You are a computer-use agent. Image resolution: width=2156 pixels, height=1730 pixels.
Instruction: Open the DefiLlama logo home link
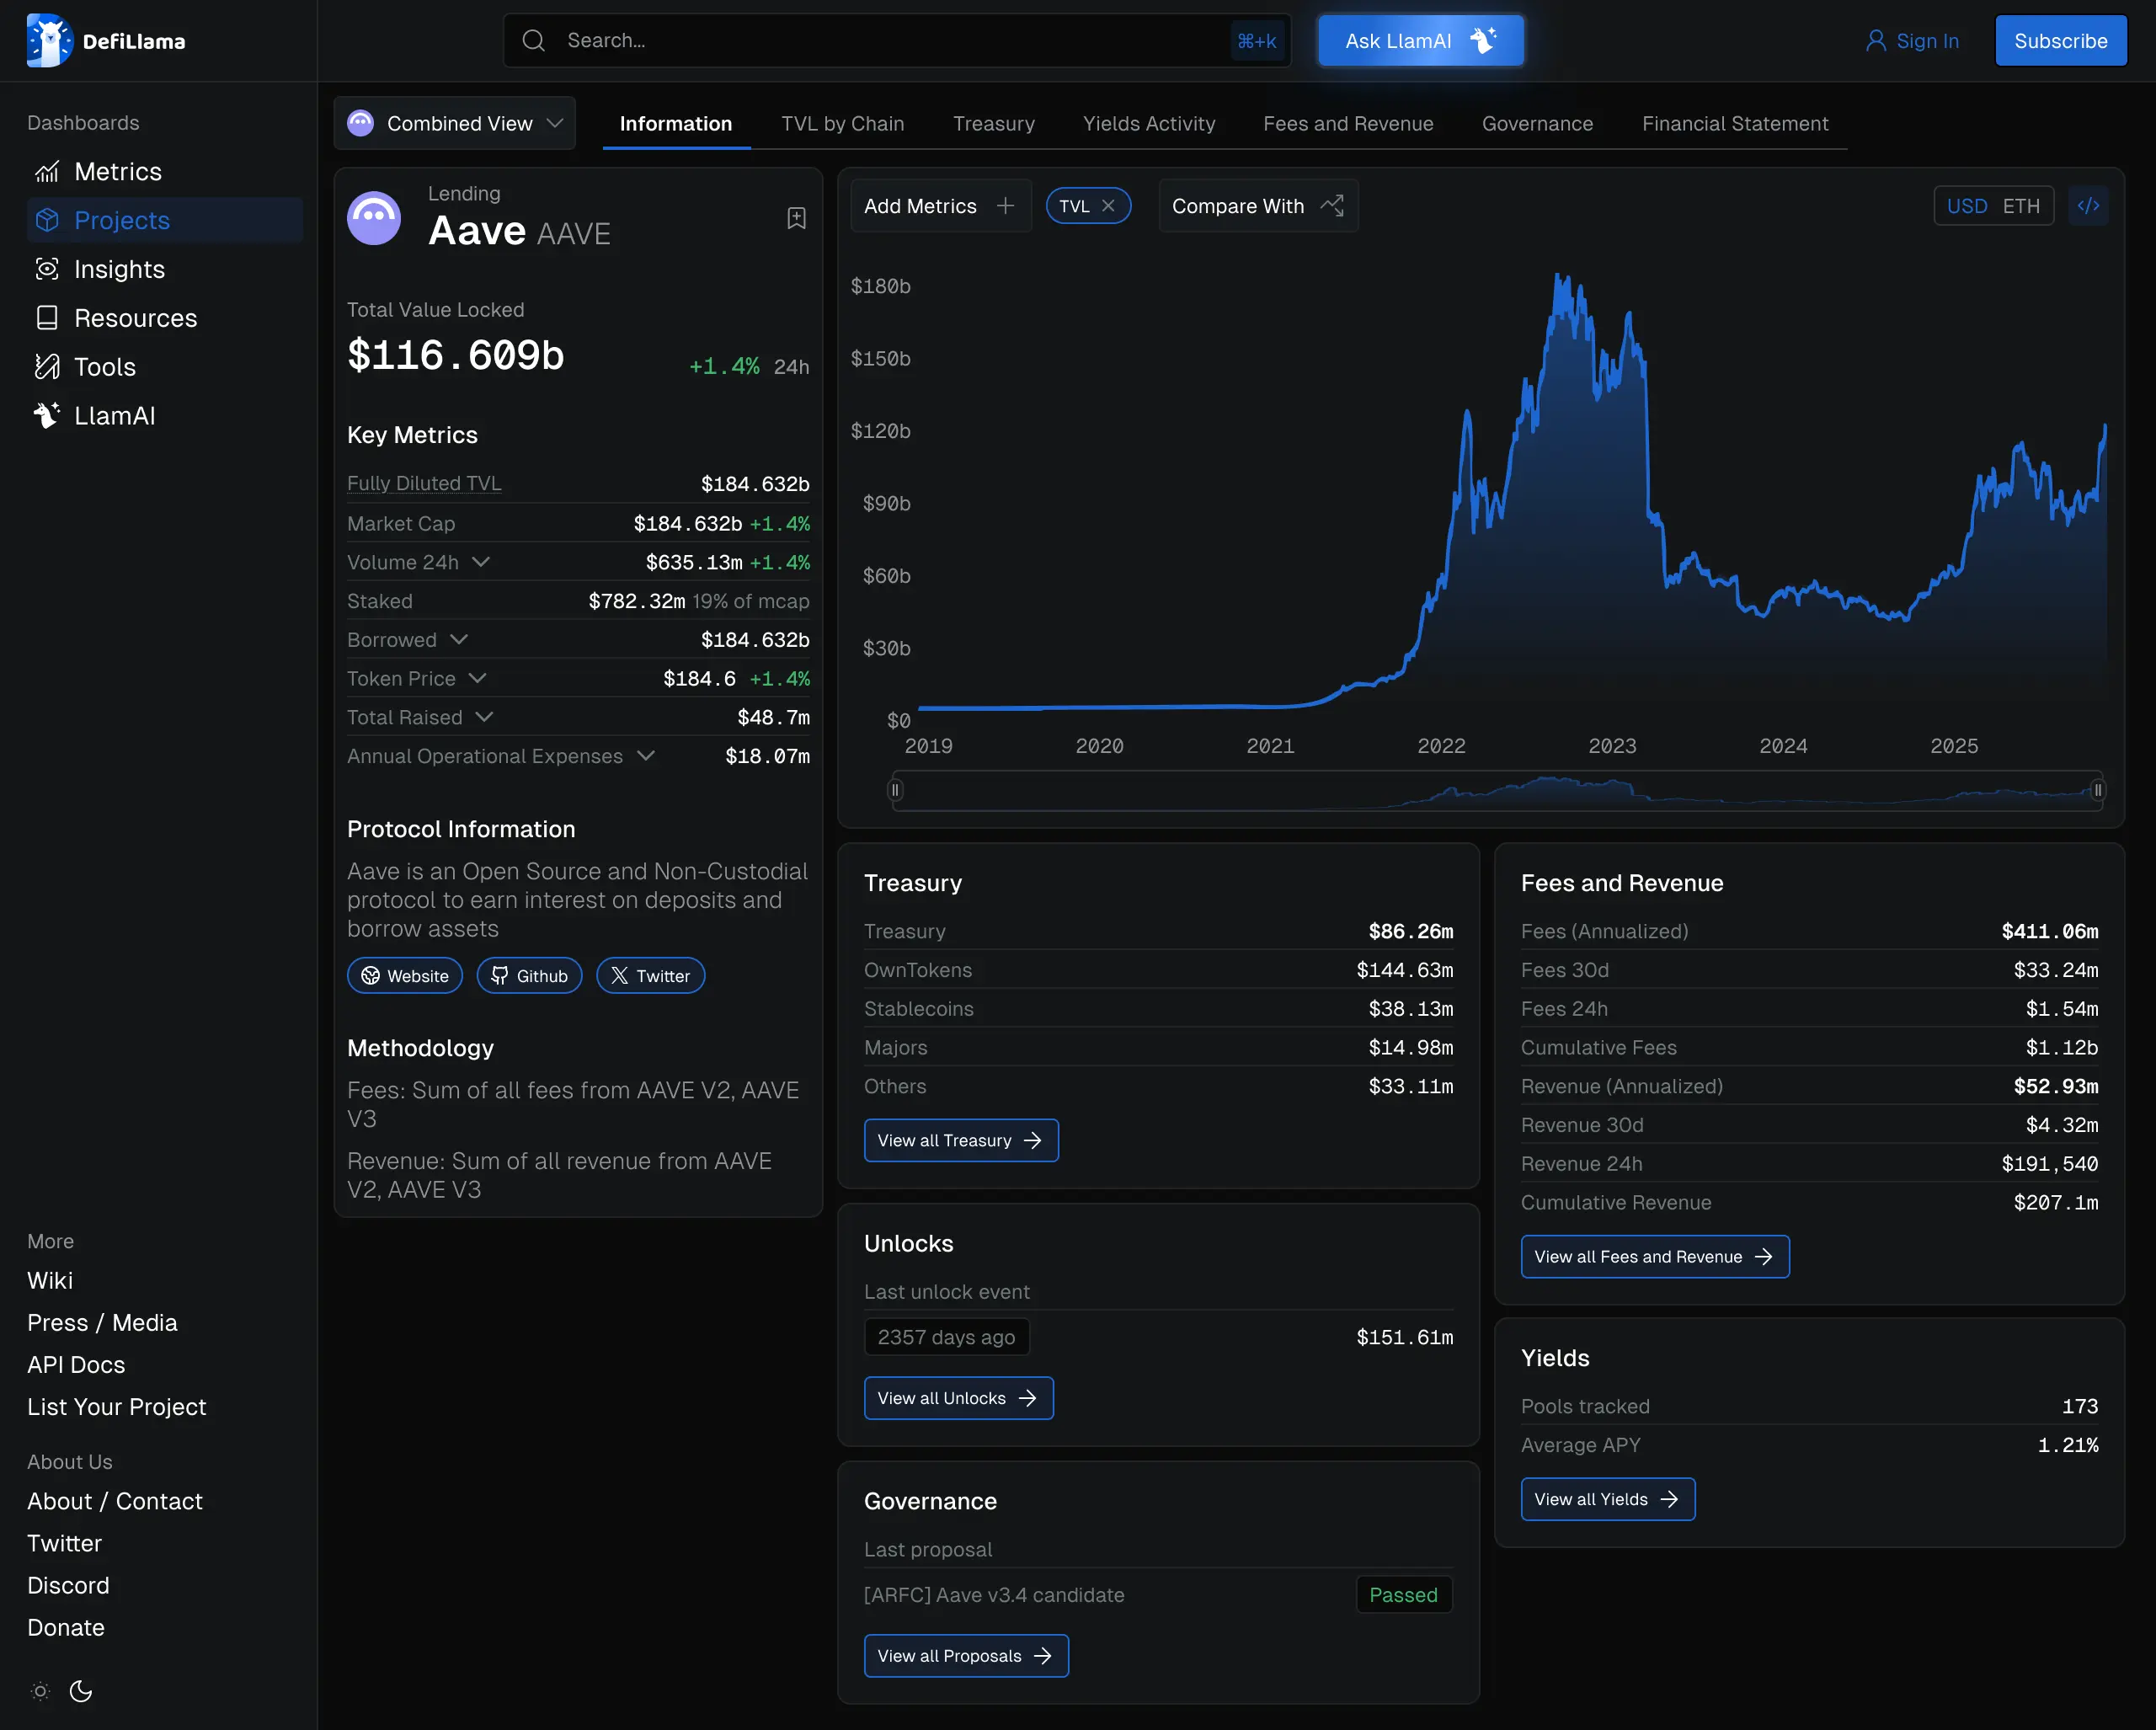[x=106, y=41]
